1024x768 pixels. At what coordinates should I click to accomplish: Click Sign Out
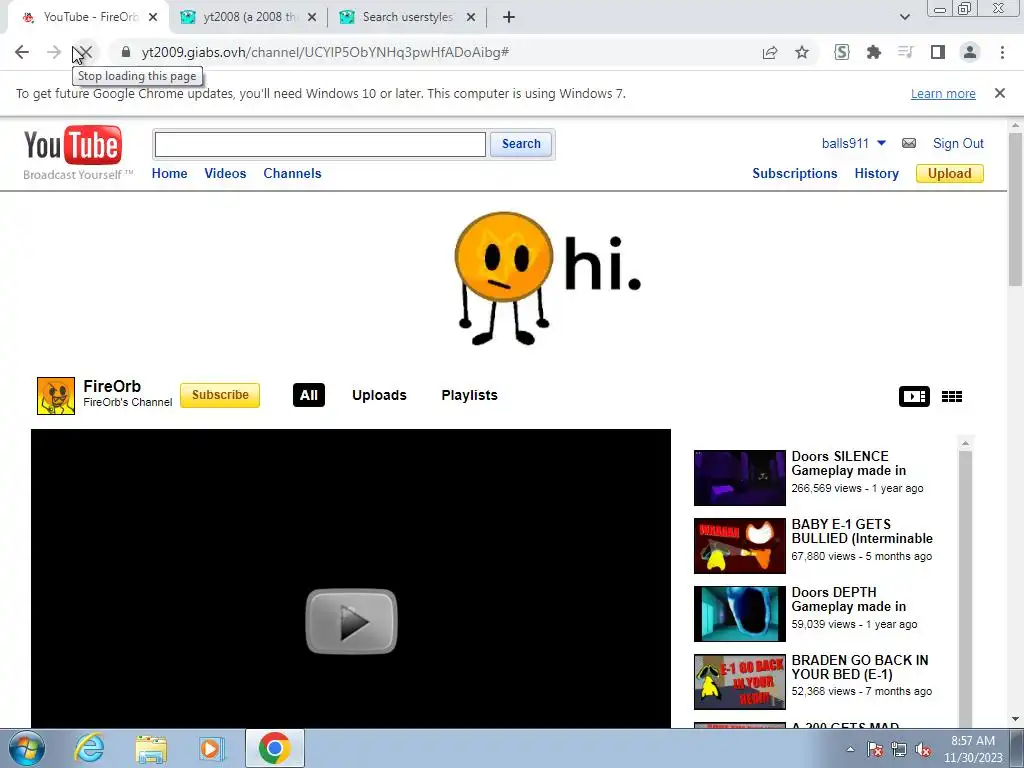click(958, 143)
